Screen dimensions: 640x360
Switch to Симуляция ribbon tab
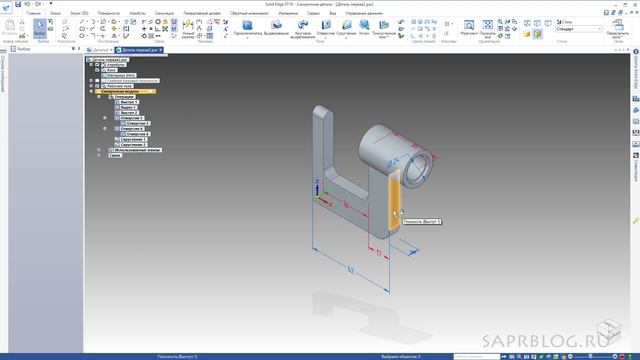(164, 13)
